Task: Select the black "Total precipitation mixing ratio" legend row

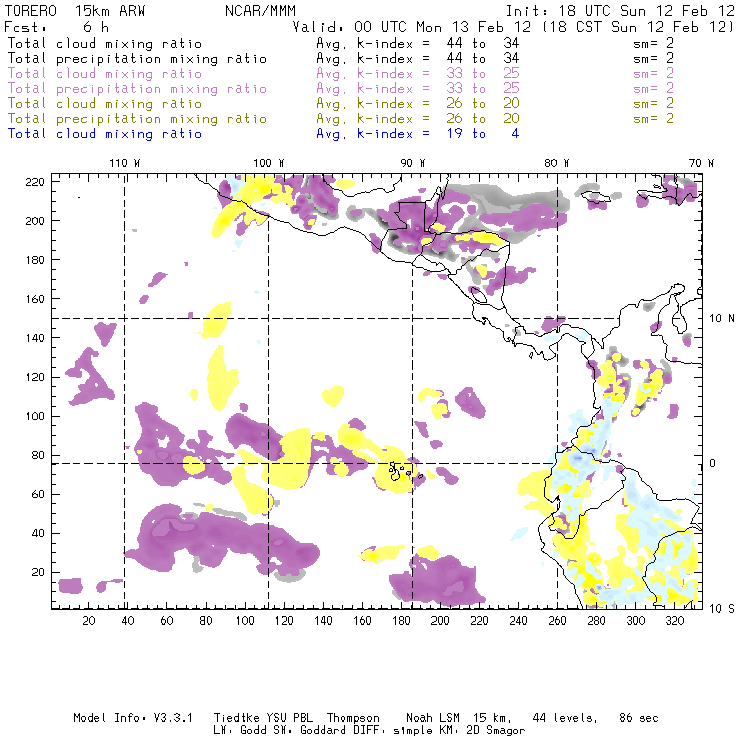Action: [x=137, y=59]
